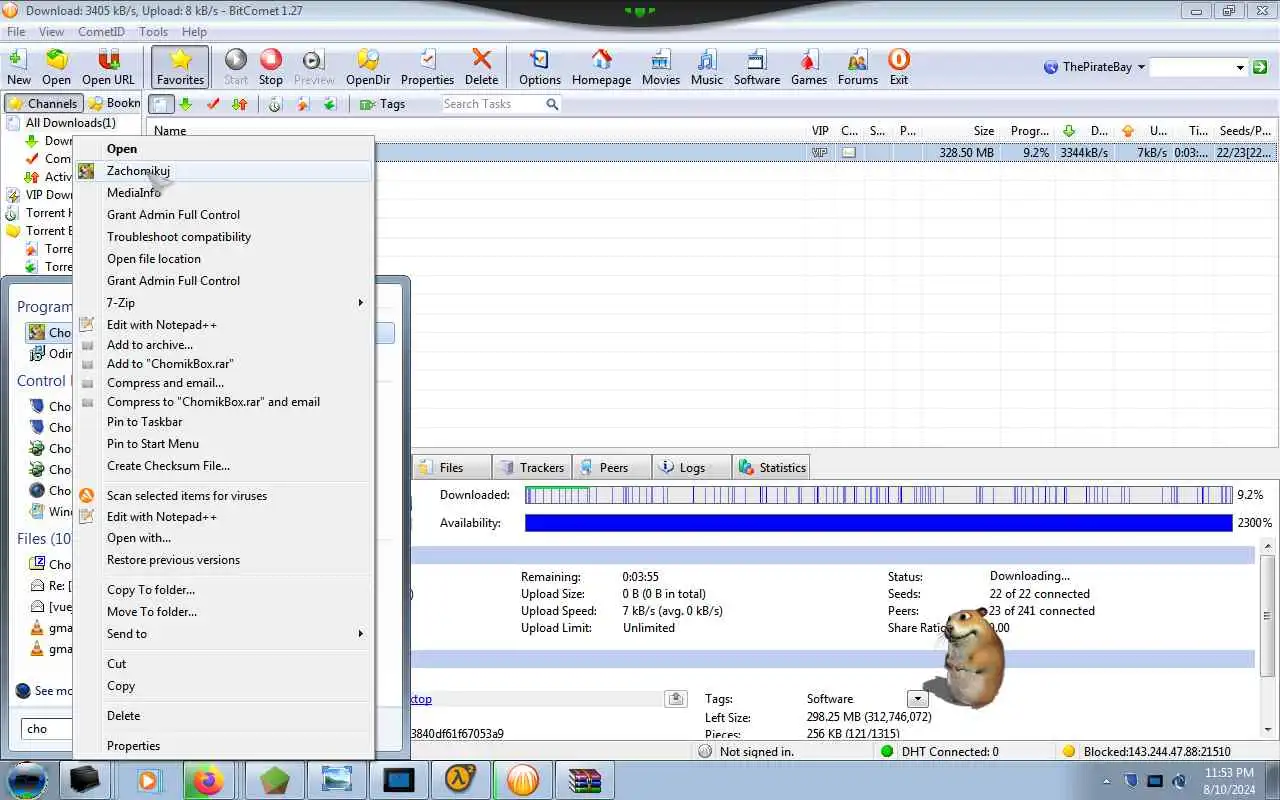Filter active tasks up-down arrows icon
This screenshot has height=800, width=1280.
coord(239,104)
